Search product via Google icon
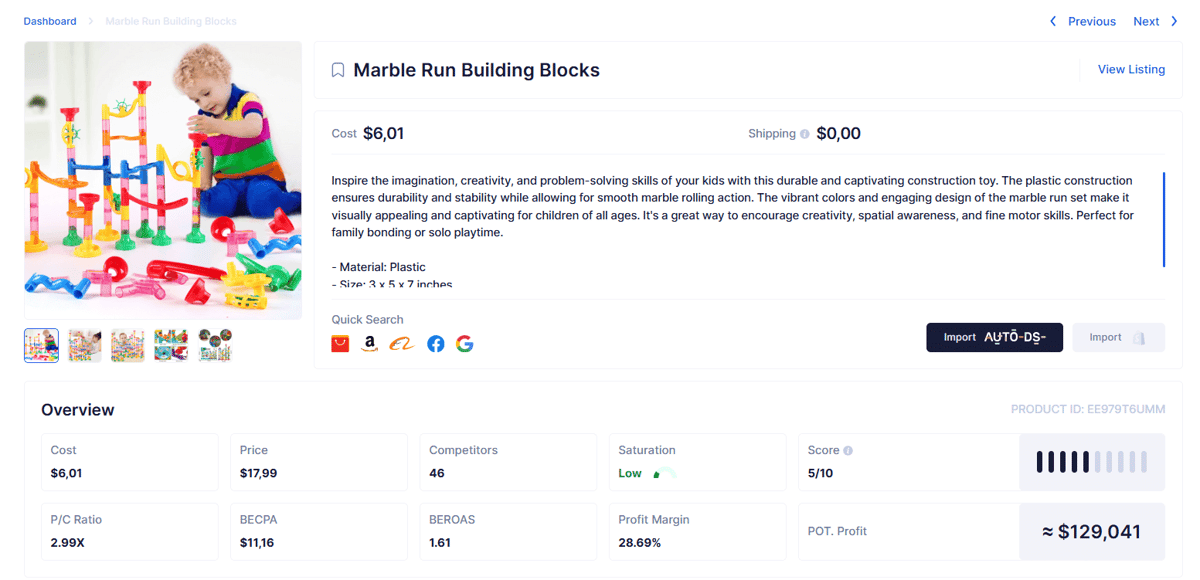 coord(464,344)
